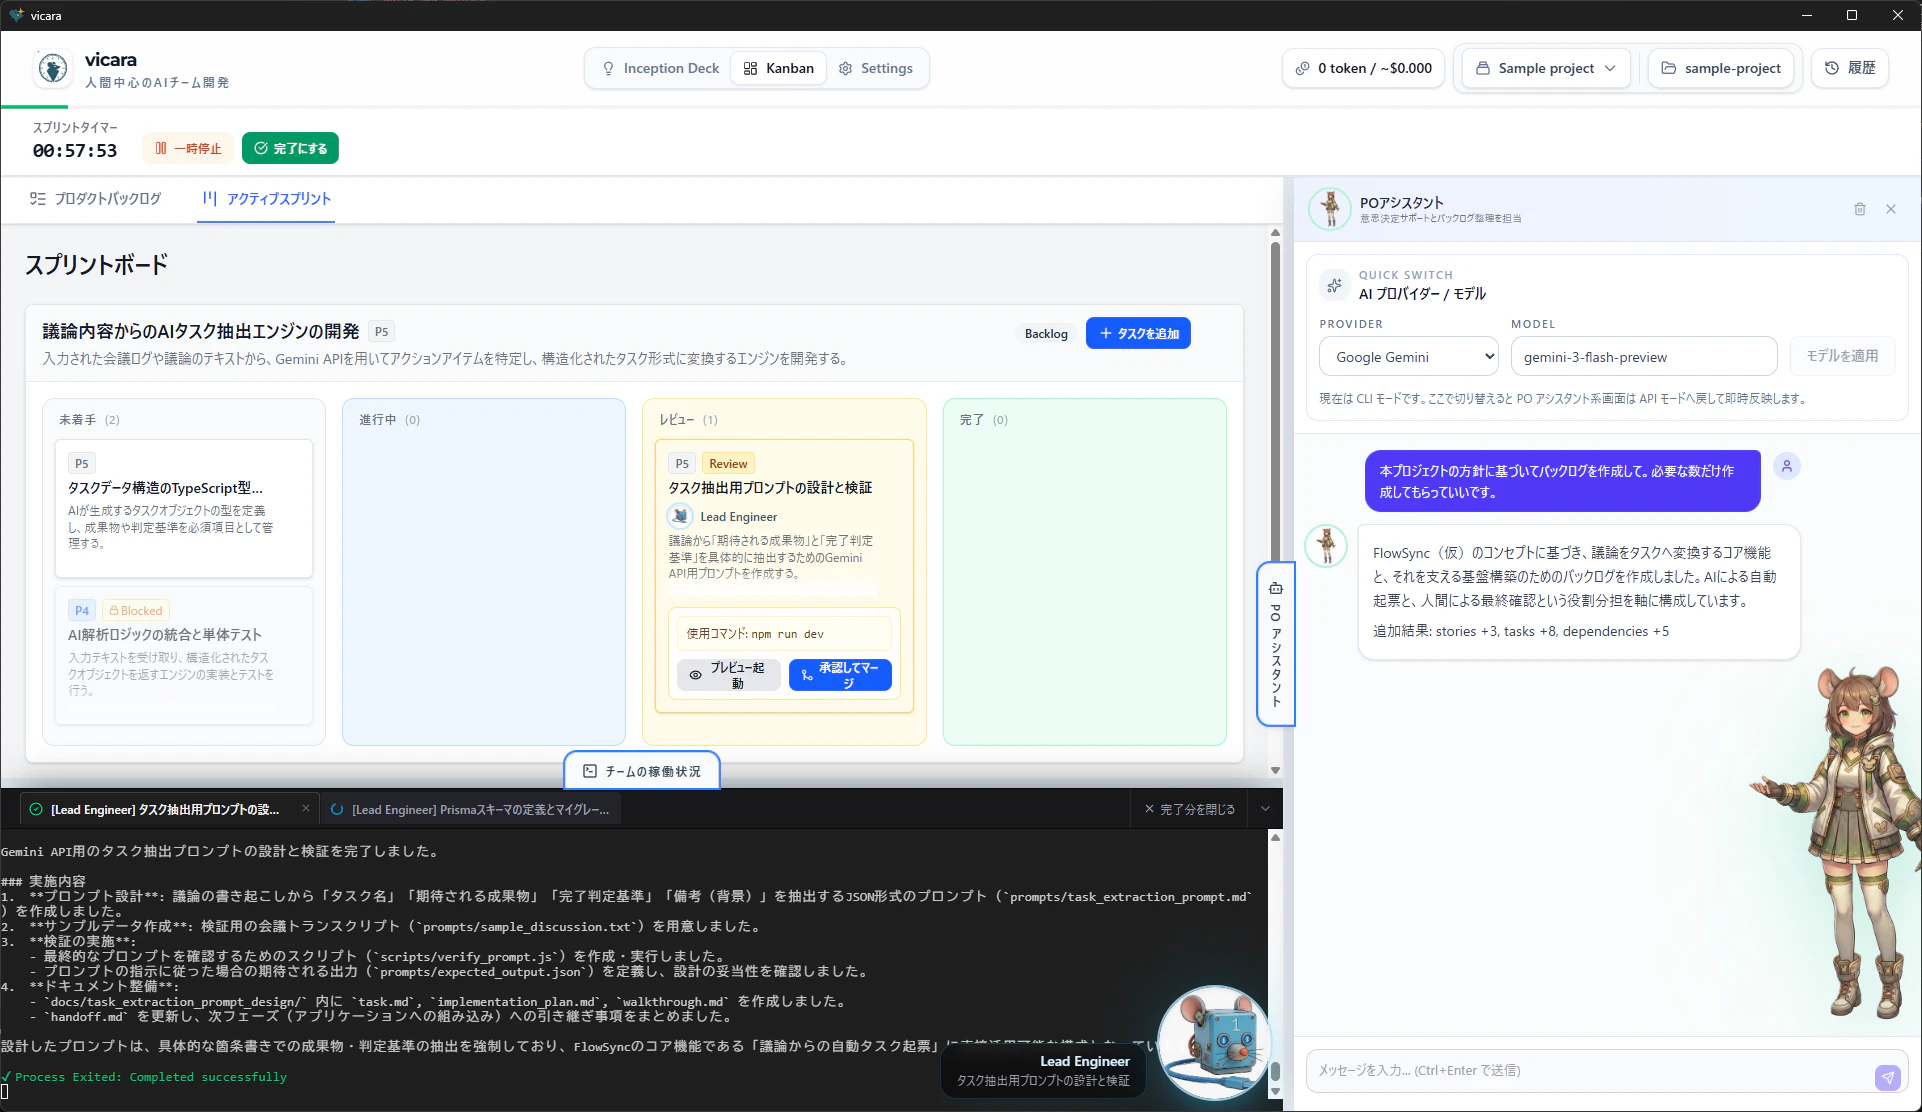The image size is (1922, 1112).
Task: Send message with the paper plane icon
Action: (1887, 1077)
